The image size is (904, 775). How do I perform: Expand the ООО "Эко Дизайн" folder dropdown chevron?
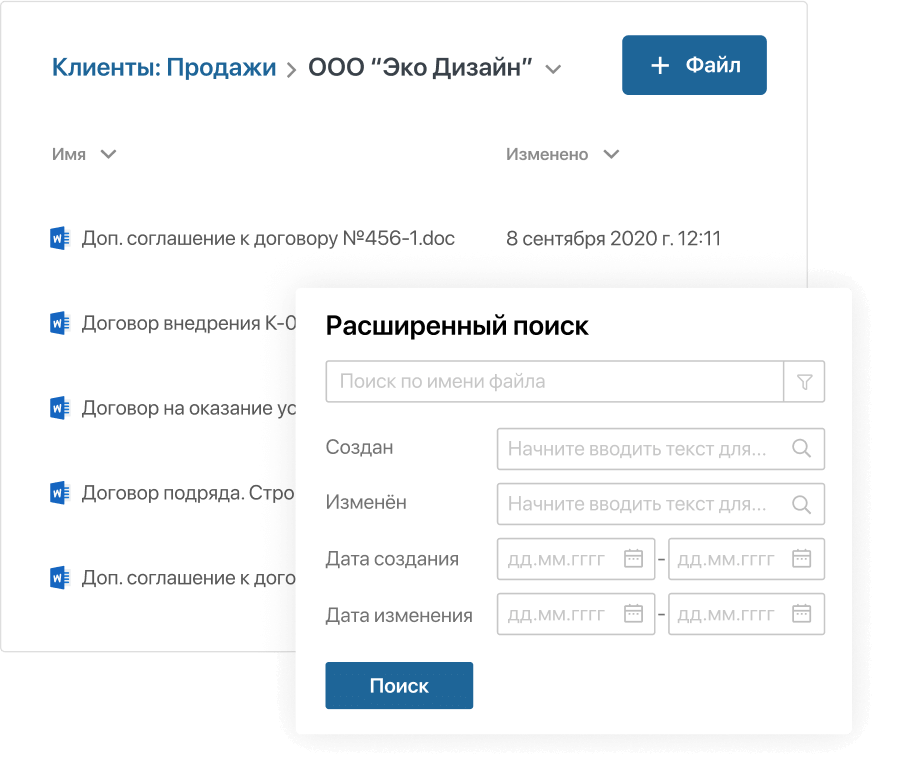click(553, 70)
